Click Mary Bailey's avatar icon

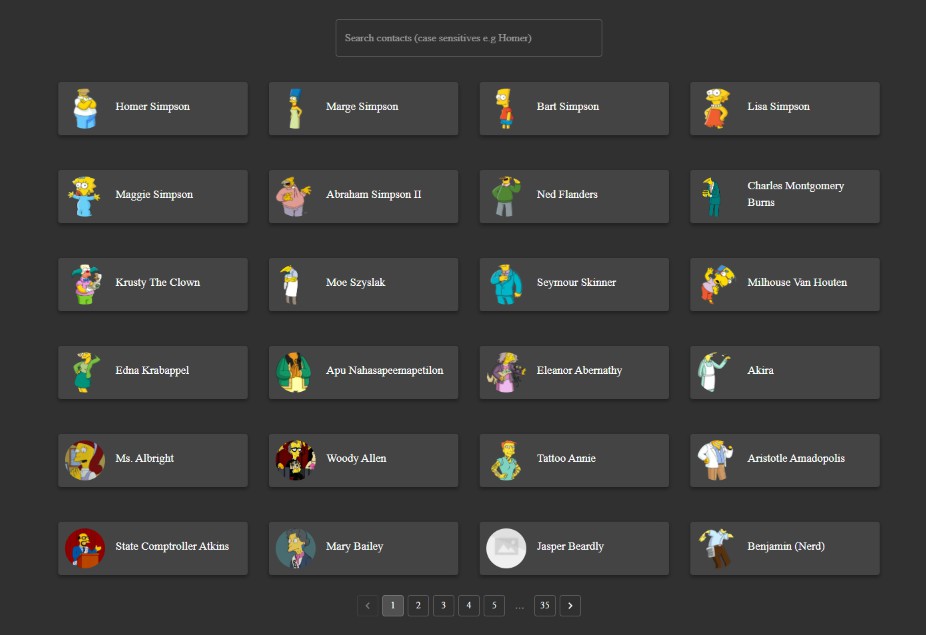(x=295, y=548)
